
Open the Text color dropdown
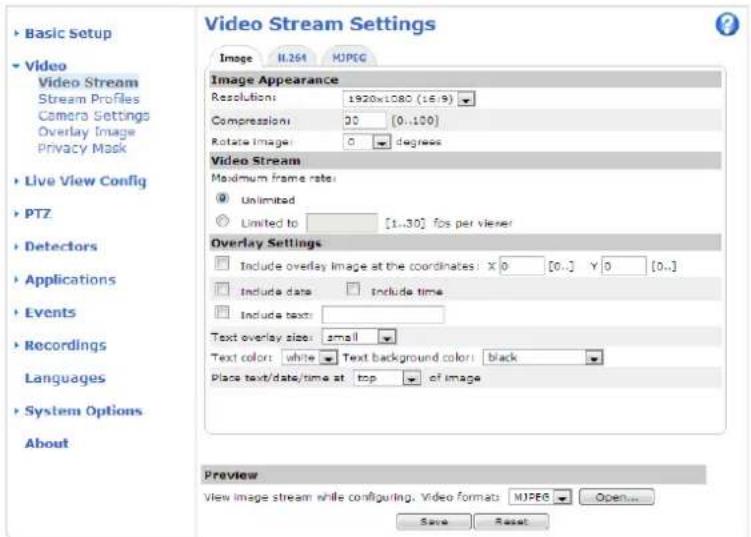click(309, 358)
